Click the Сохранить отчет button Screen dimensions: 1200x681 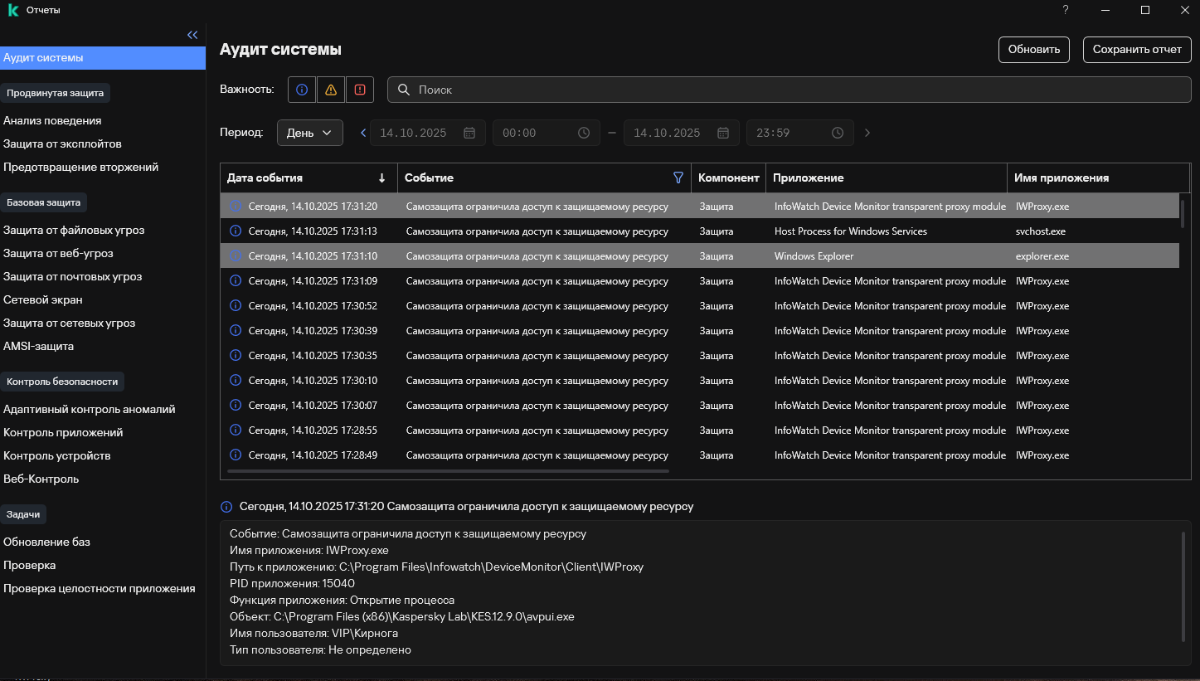tap(1137, 49)
